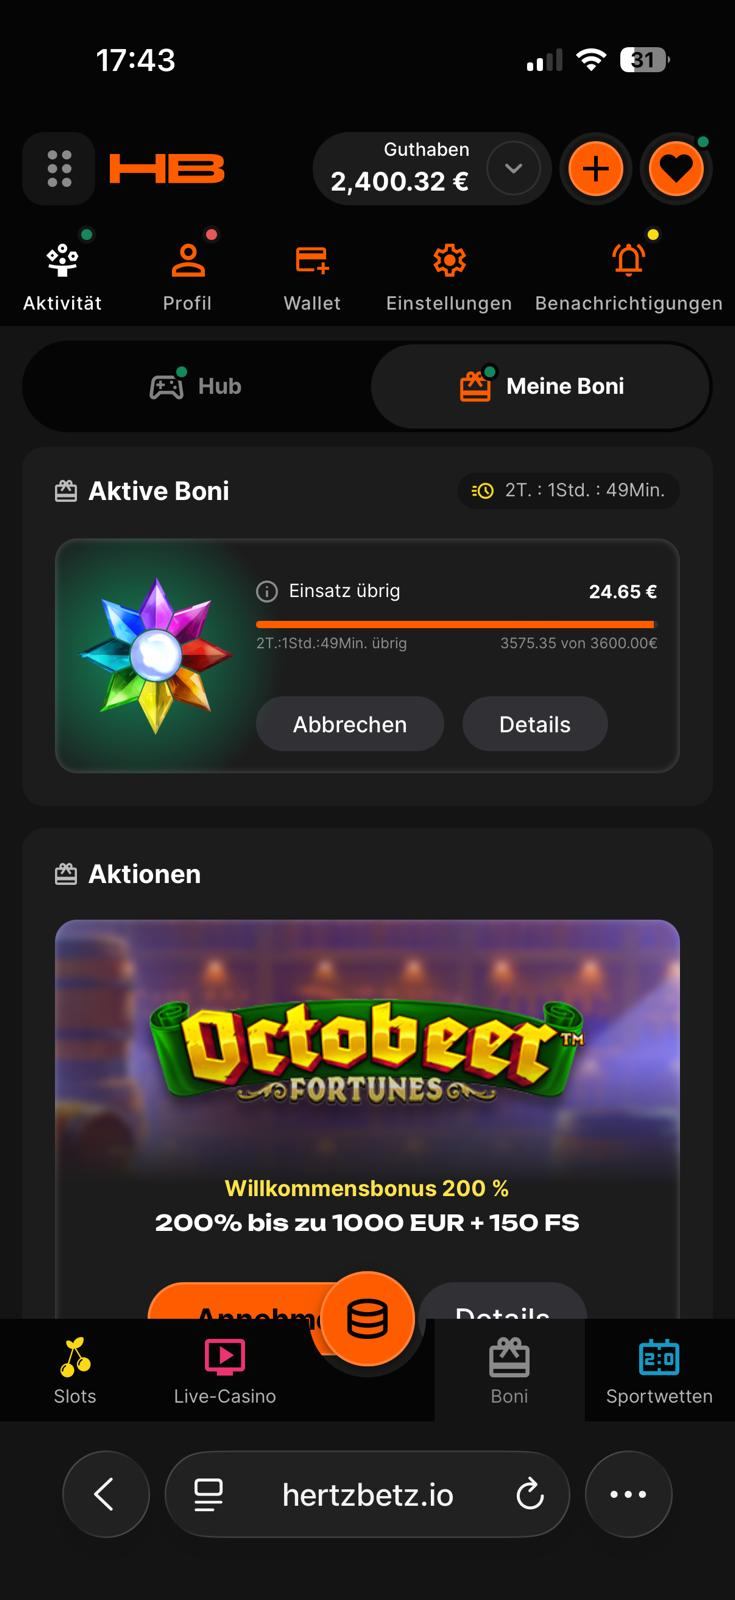The height and width of the screenshot is (1600, 735).
Task: Open Details of the active bonus
Action: (535, 724)
